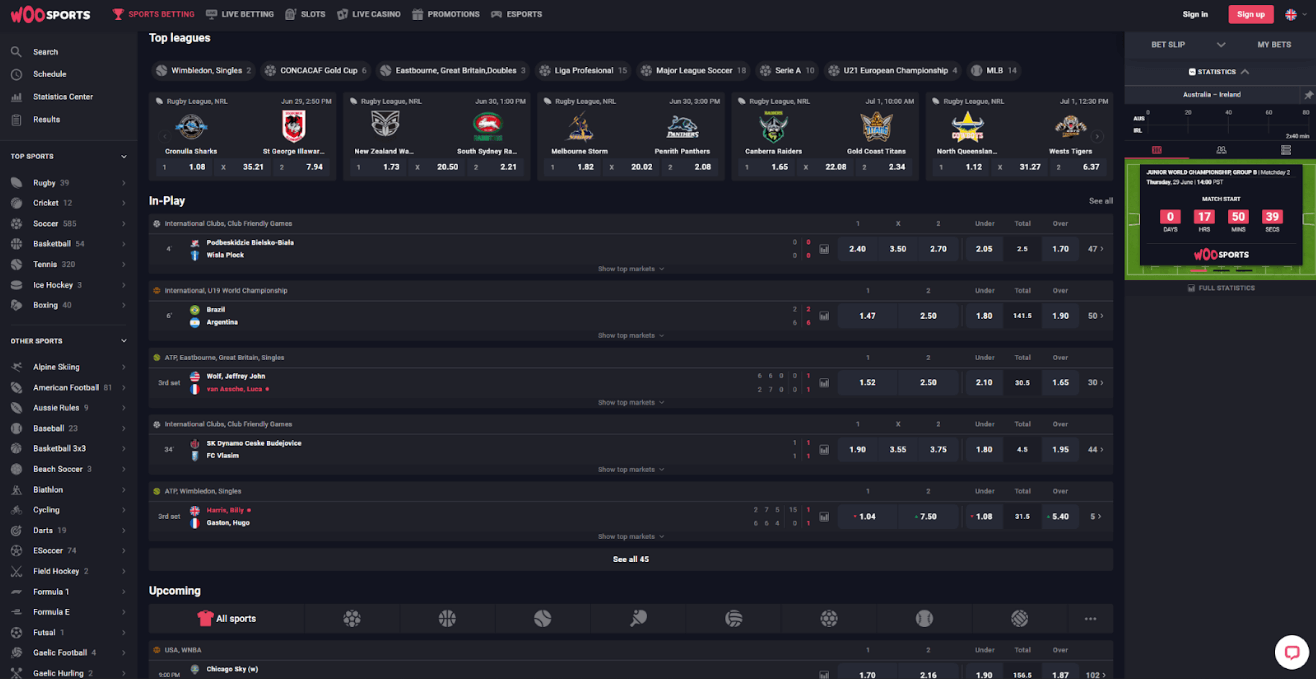Open Sports Betting in top navigation
This screenshot has height=679, width=1316.
[x=154, y=14]
